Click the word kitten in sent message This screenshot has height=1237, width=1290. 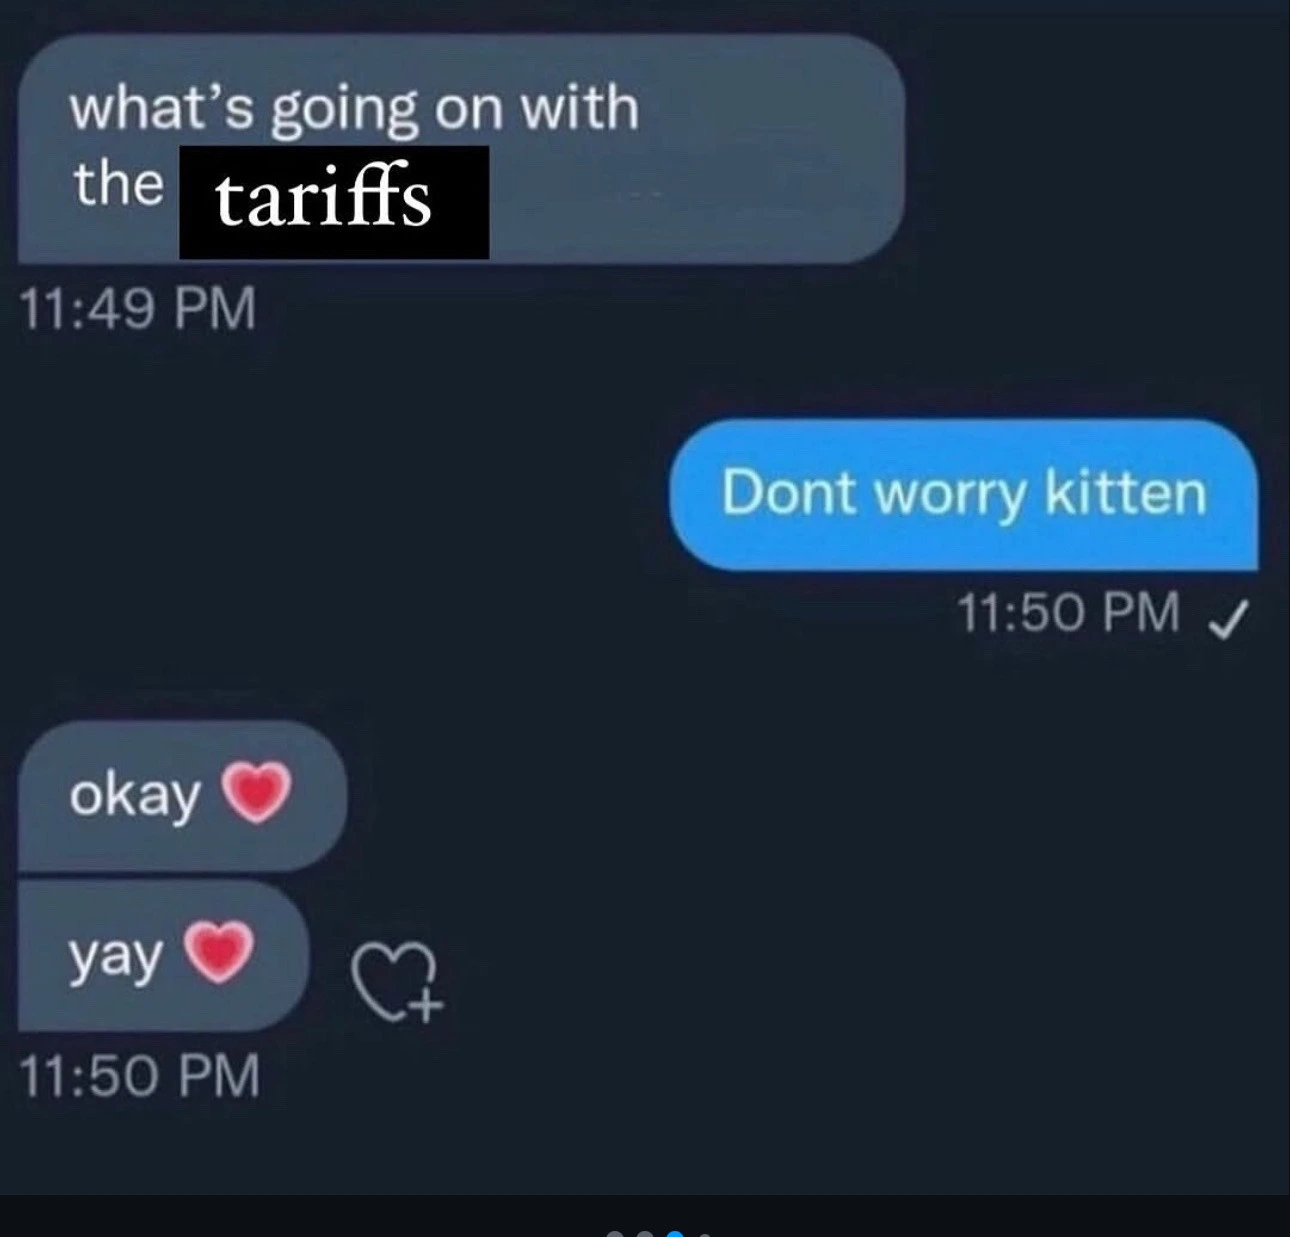(1126, 492)
